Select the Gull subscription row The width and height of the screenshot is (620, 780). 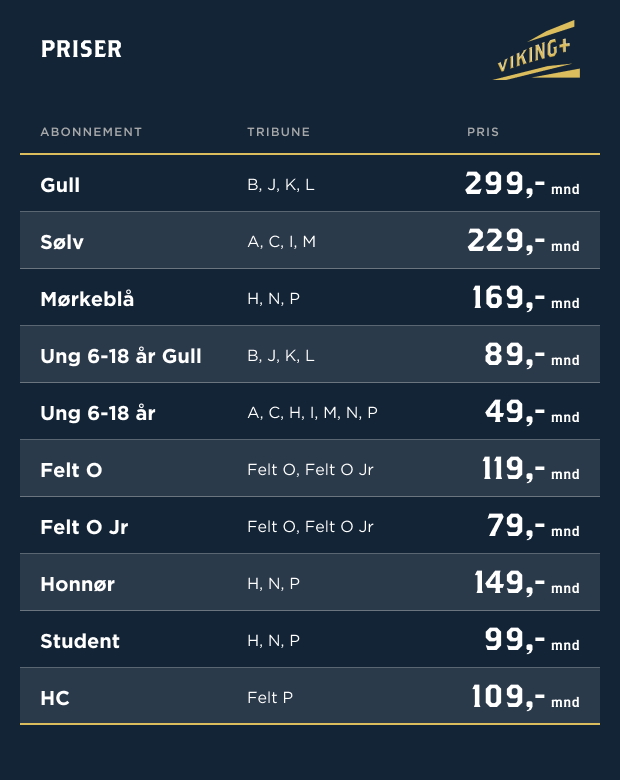[310, 183]
